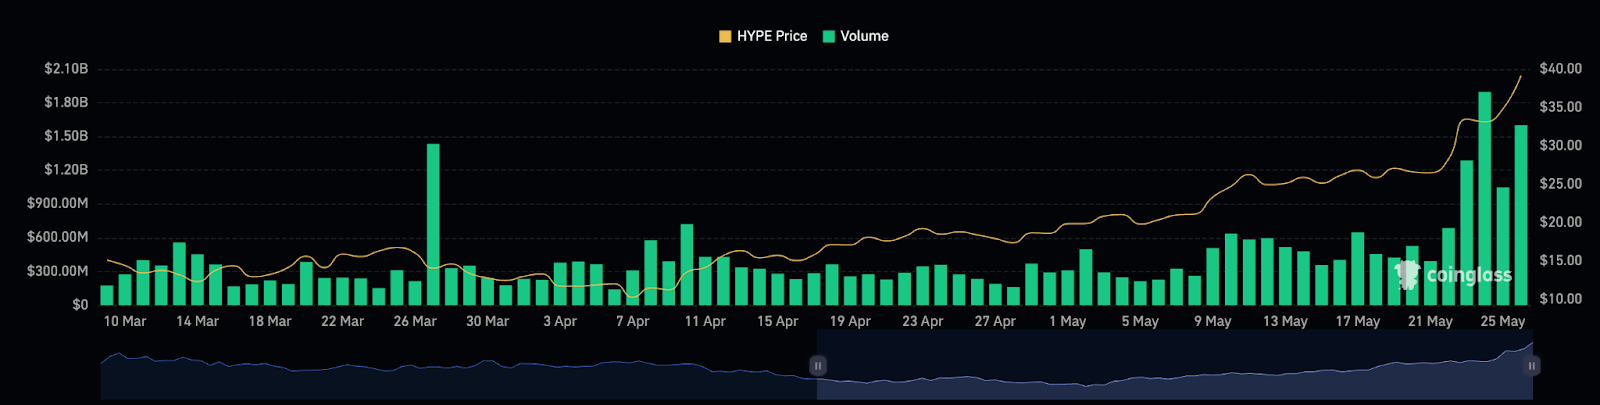Click the $25.00 price axis label
Viewport: 1600px width, 405px height.
(x=1561, y=184)
